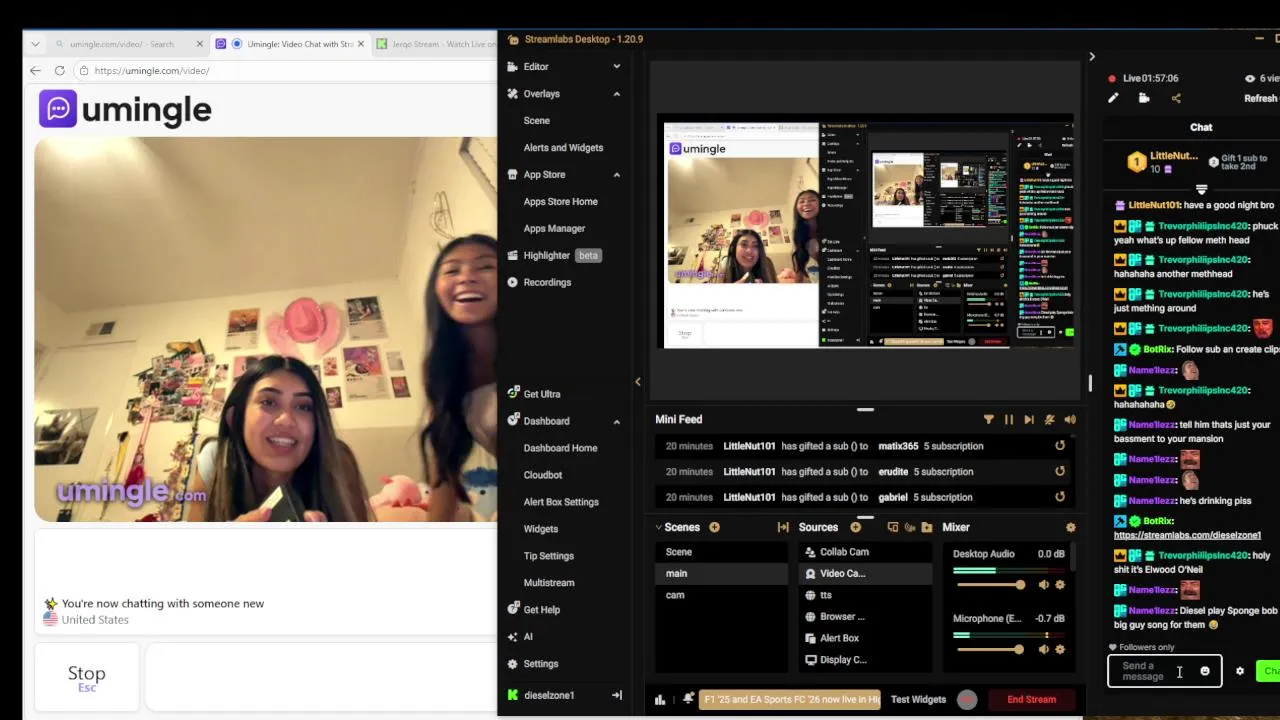Open the chat emote picker smiley
The width and height of the screenshot is (1280, 720).
(1205, 671)
